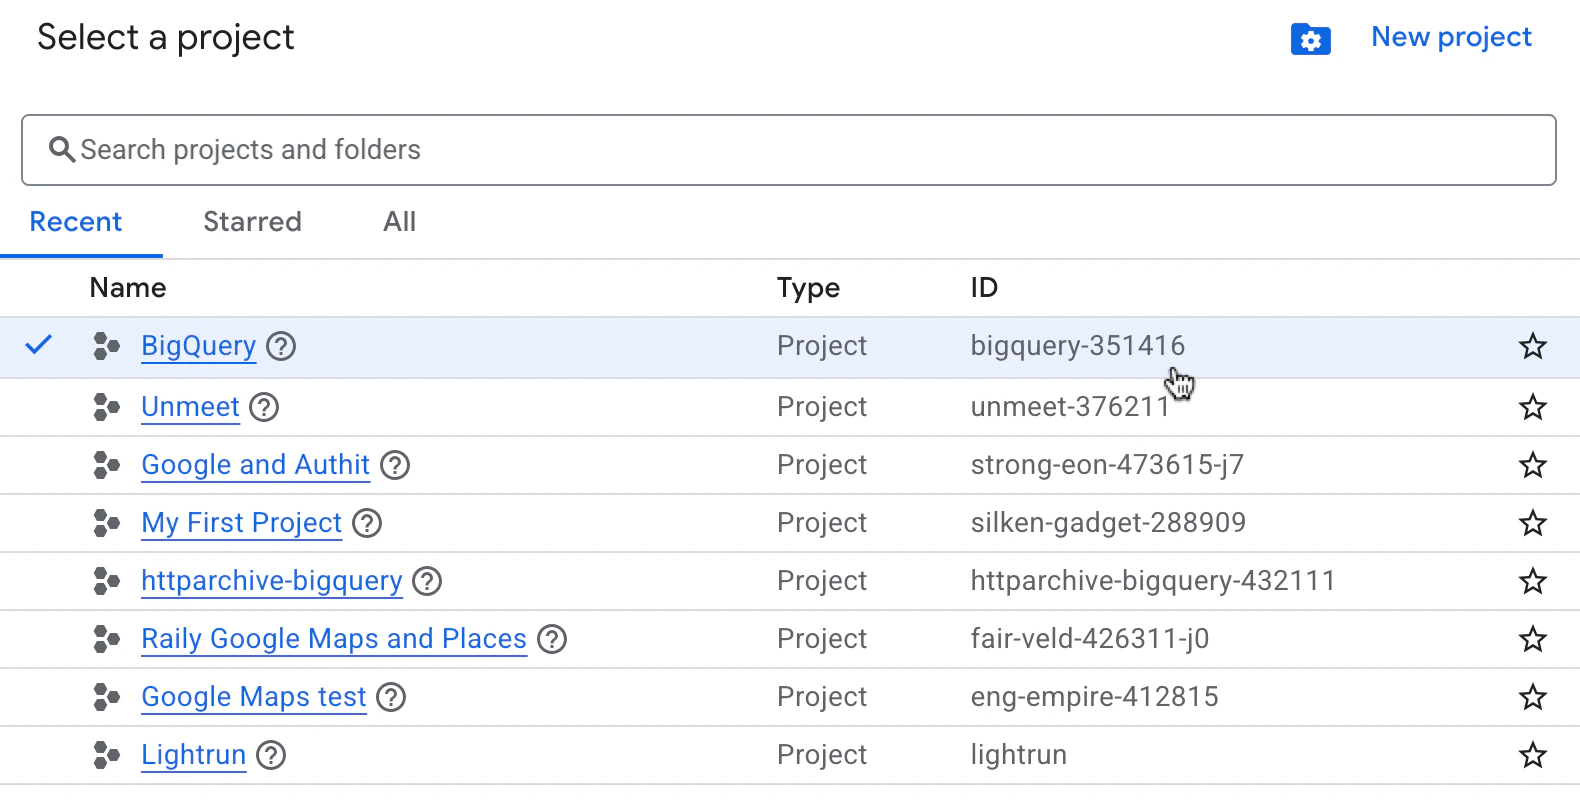Viewport: 1580px width, 804px height.
Task: Click the checkmark beside BigQuery
Action: [38, 345]
